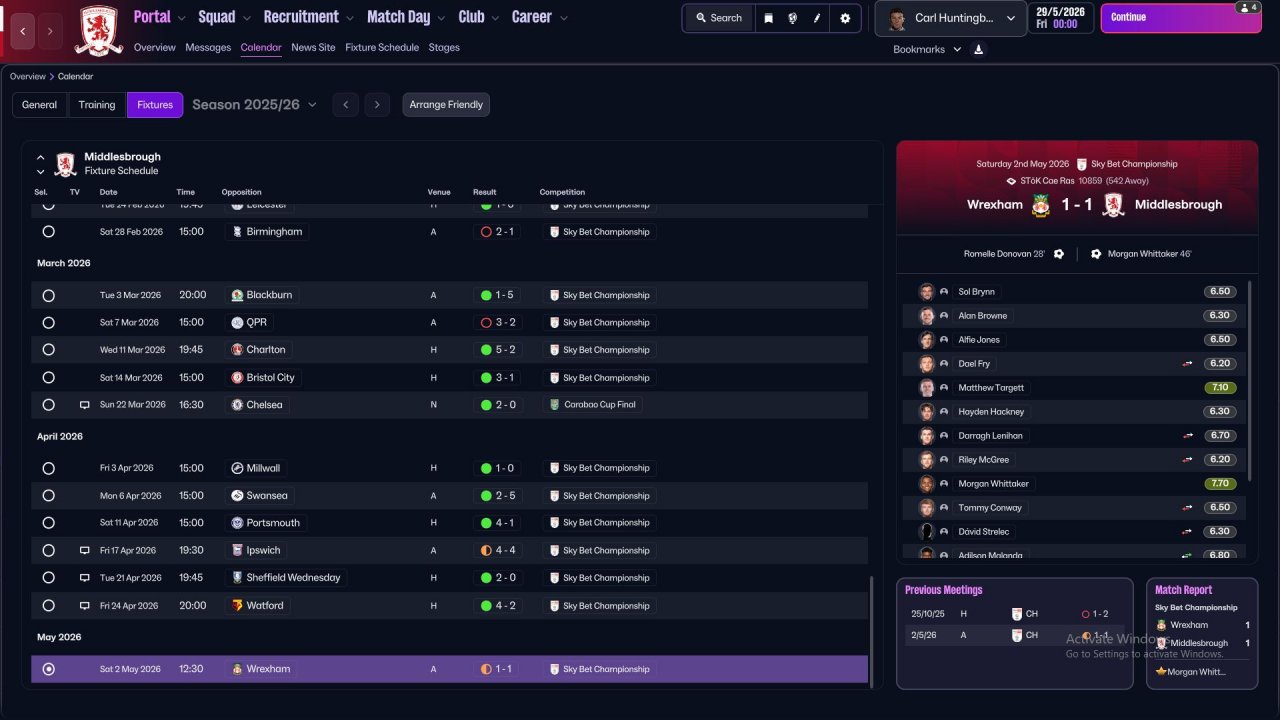Click the online users badge showing 4
The image size is (1280, 720).
[x=1247, y=7]
